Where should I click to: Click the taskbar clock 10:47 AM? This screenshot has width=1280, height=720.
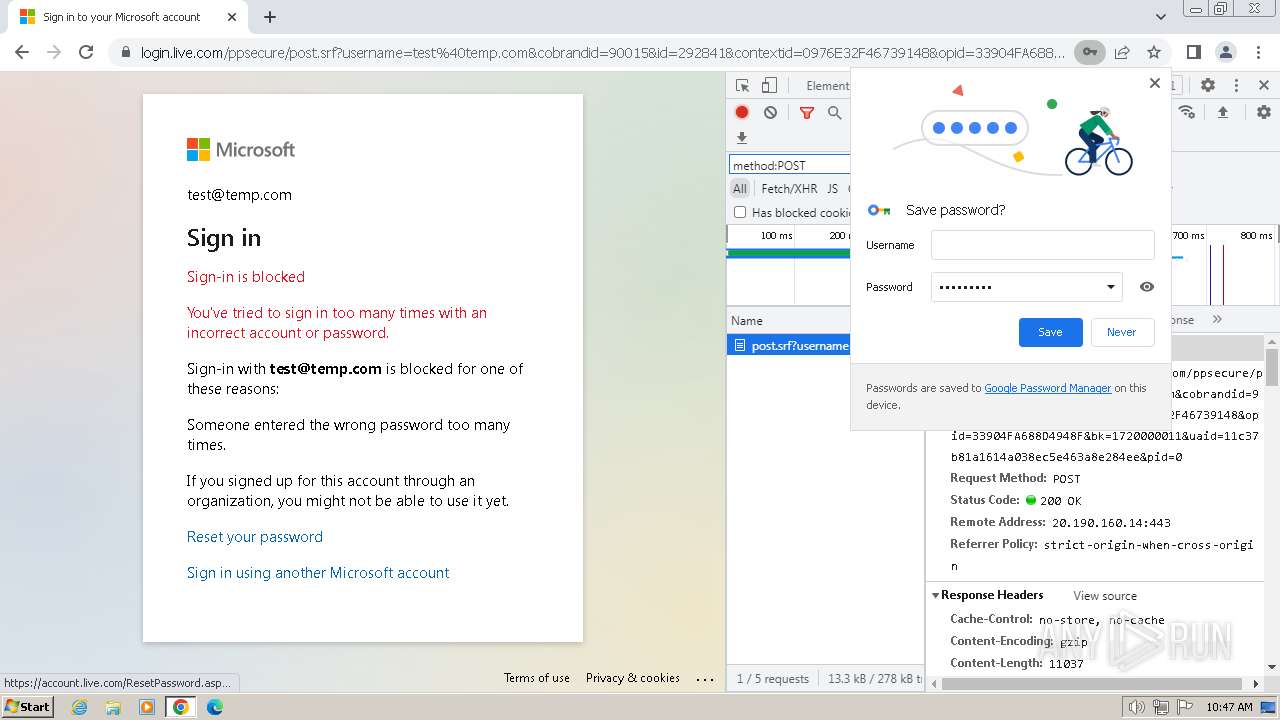click(1229, 707)
